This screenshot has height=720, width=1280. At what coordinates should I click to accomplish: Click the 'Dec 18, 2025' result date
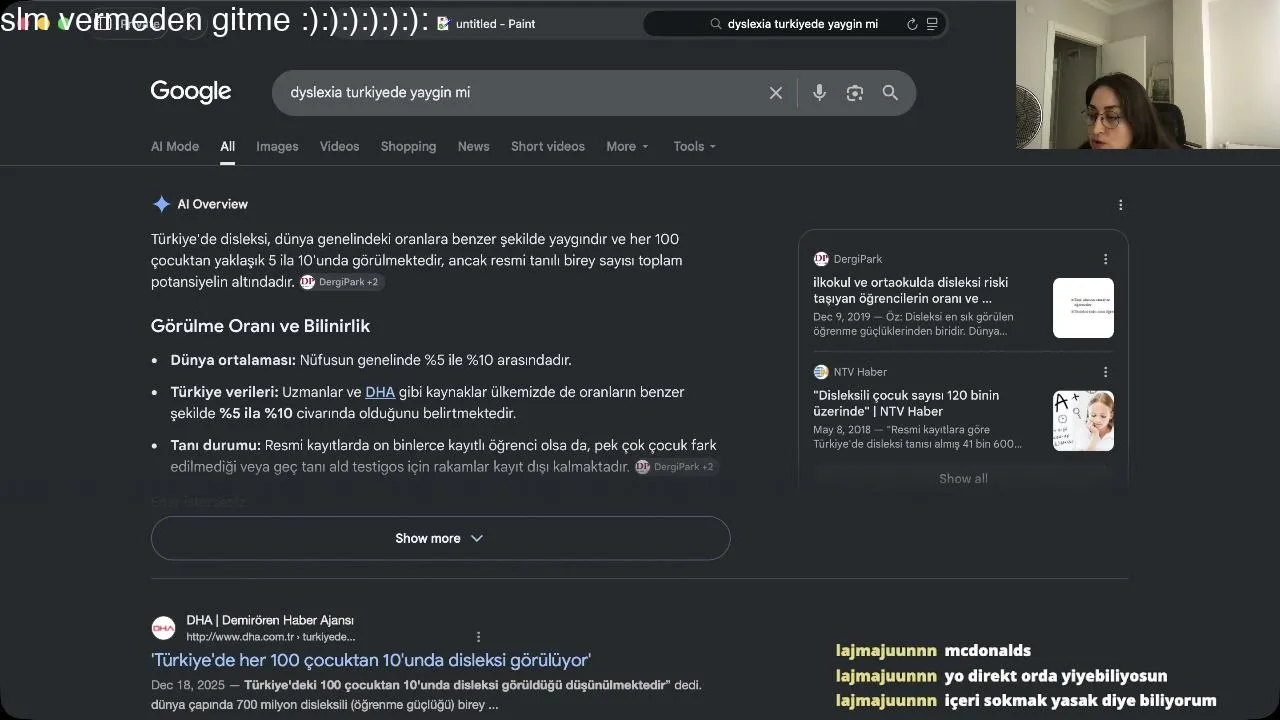(x=188, y=685)
